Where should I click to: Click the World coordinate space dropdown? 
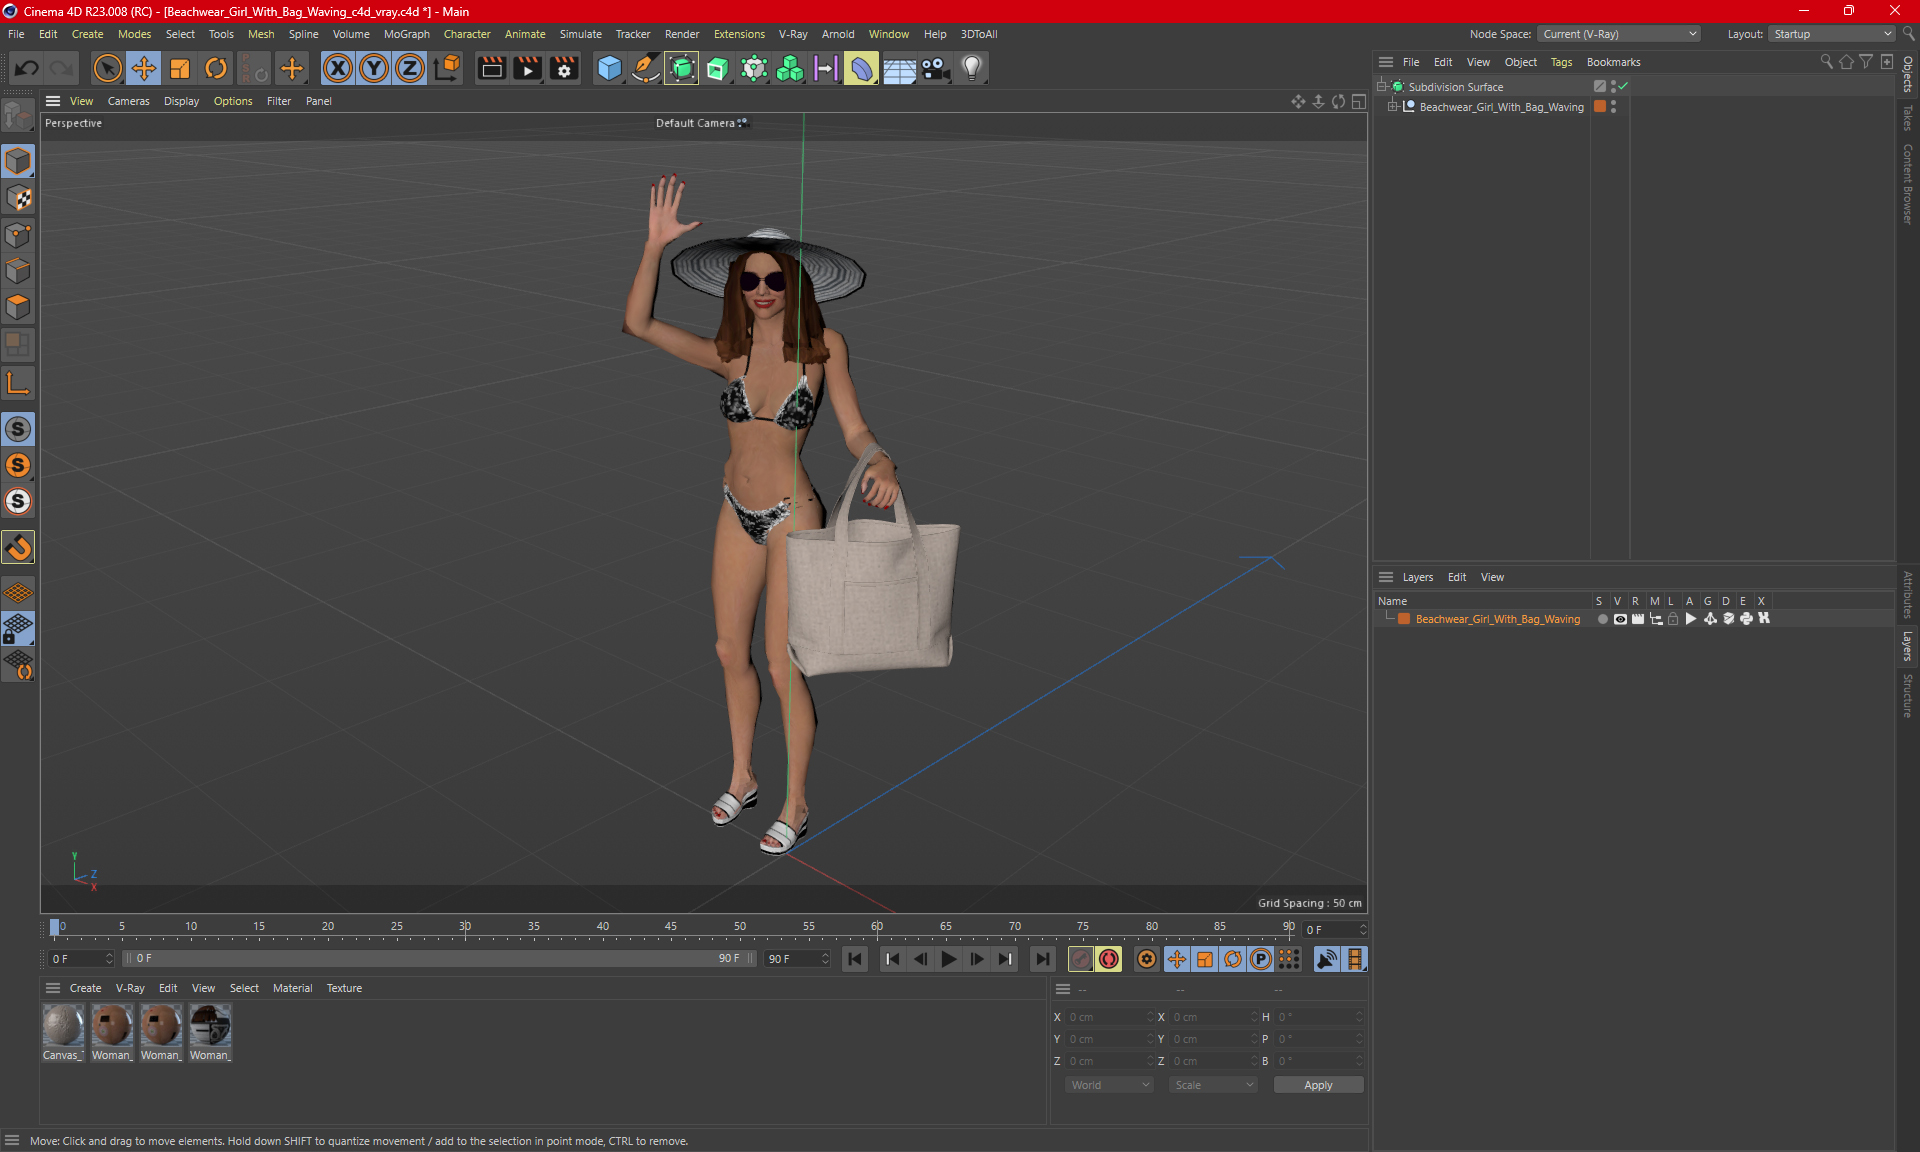coord(1107,1085)
